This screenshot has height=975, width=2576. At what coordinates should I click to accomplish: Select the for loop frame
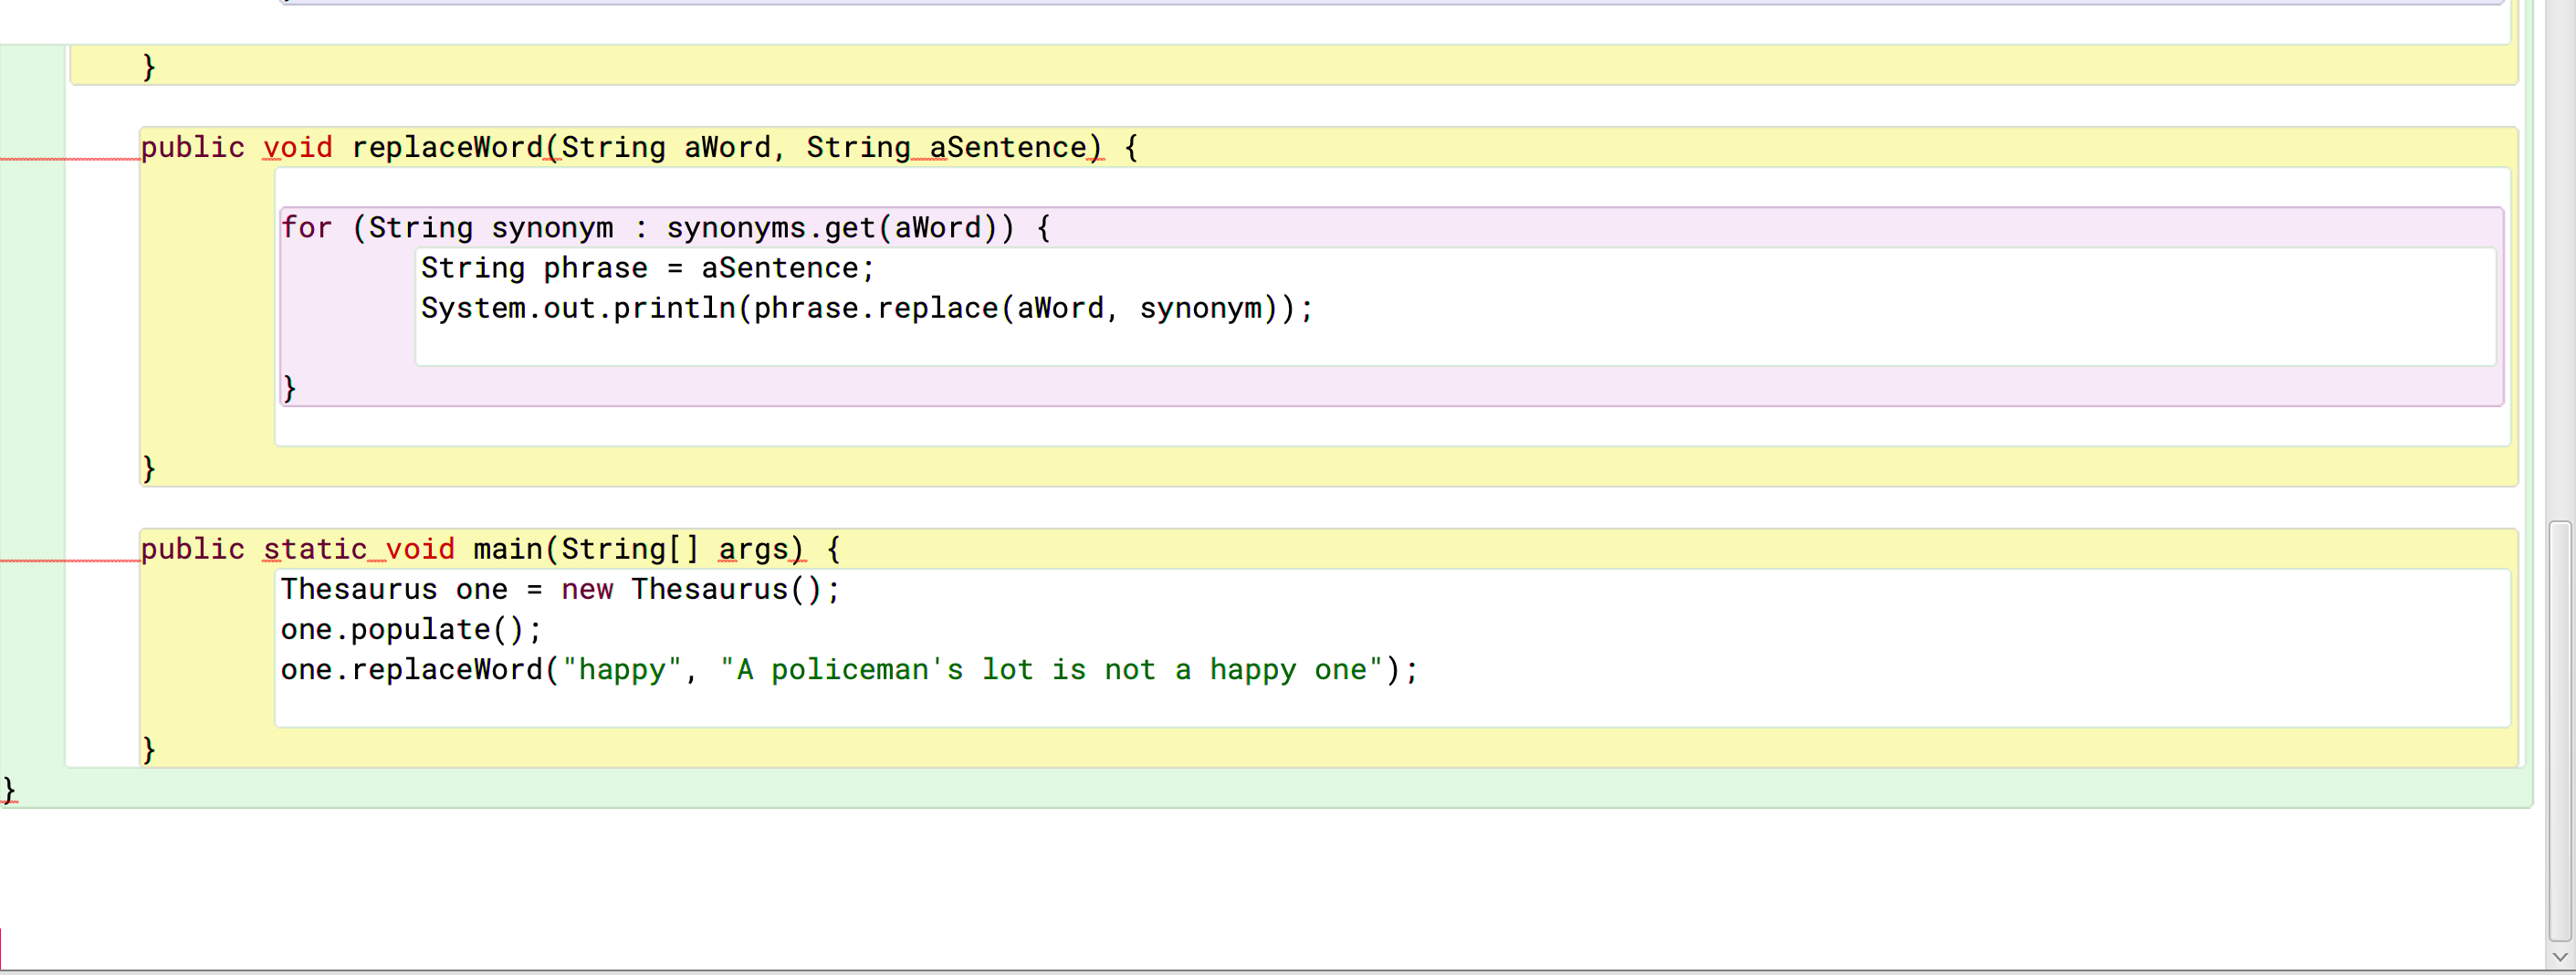[1600, 228]
